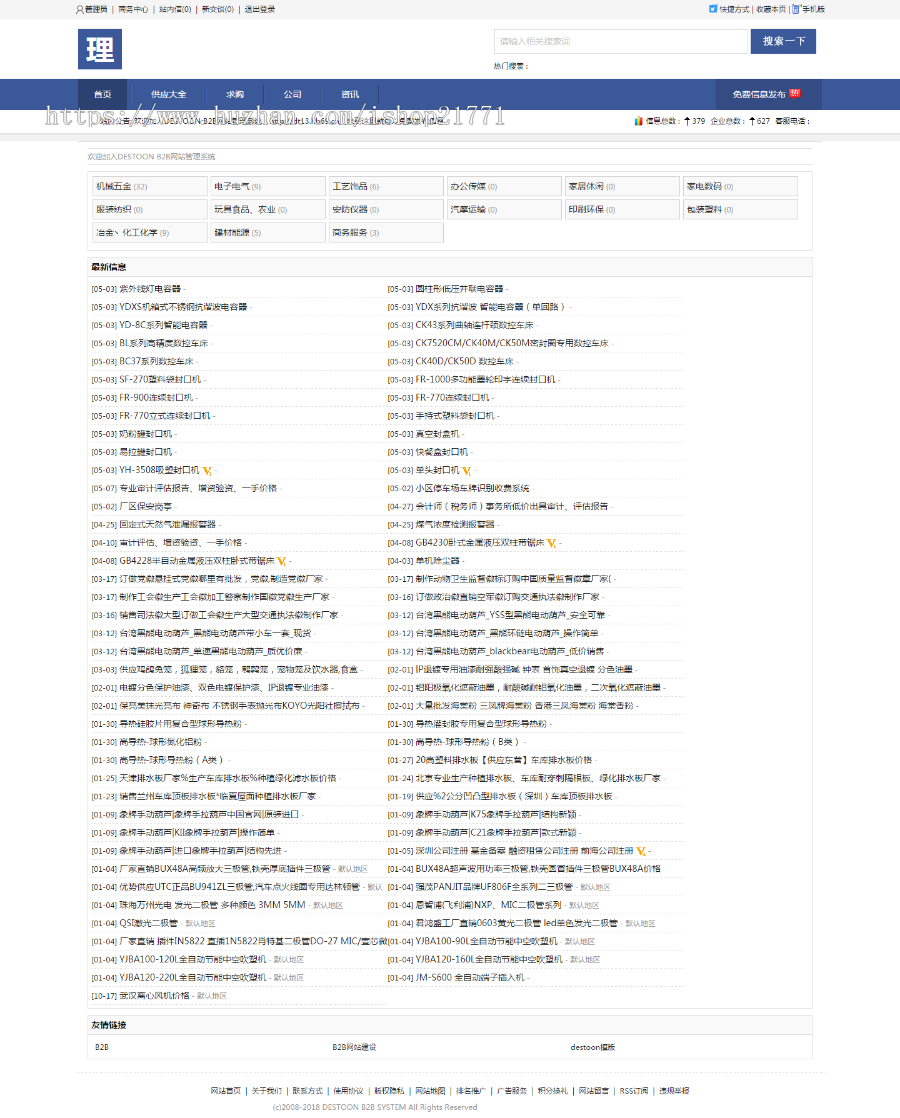Open the 商务中心 link
This screenshot has height=1118, width=900.
point(133,9)
